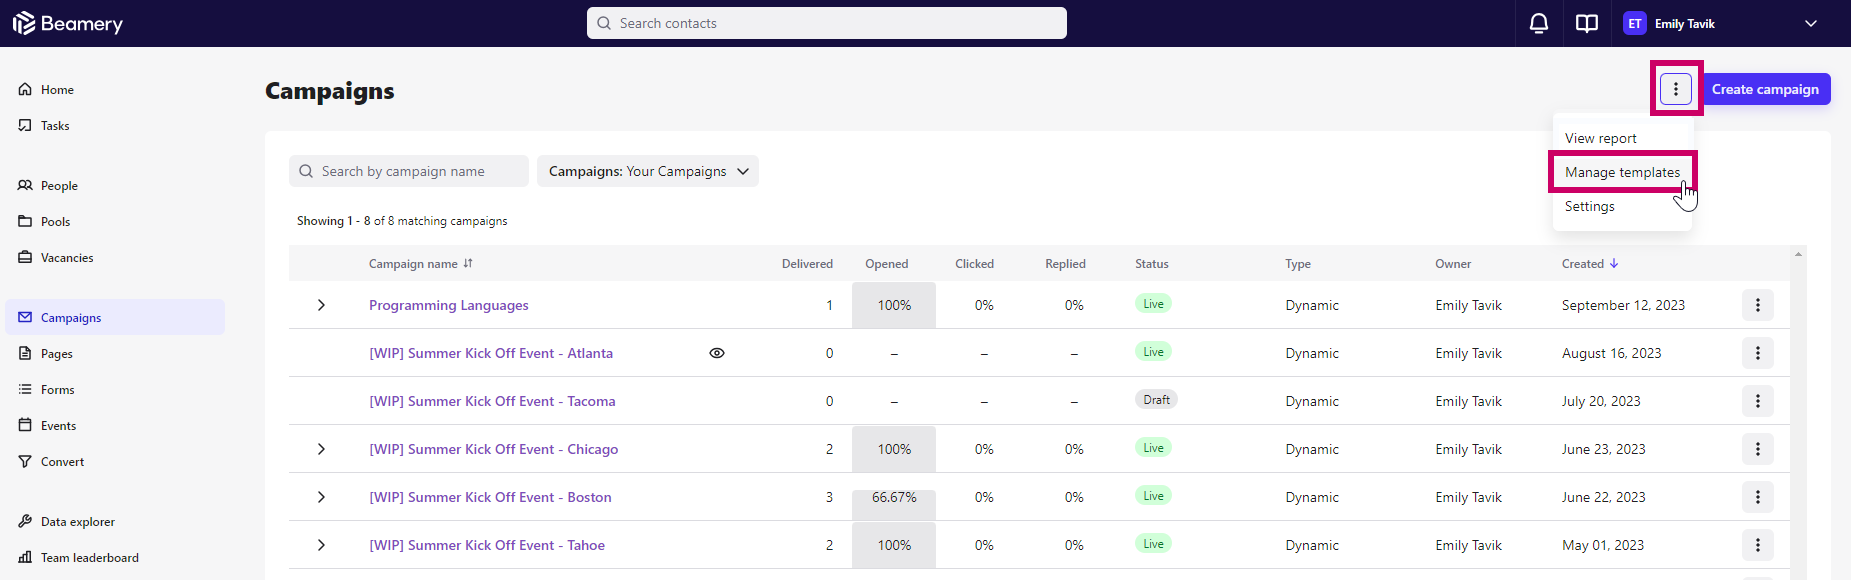Open Campaigns: Your Campaigns filter dropdown
1851x580 pixels.
[648, 171]
